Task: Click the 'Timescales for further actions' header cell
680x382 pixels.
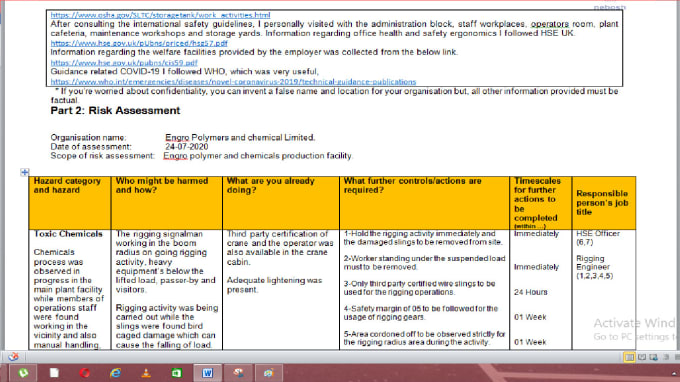Action: click(541, 203)
